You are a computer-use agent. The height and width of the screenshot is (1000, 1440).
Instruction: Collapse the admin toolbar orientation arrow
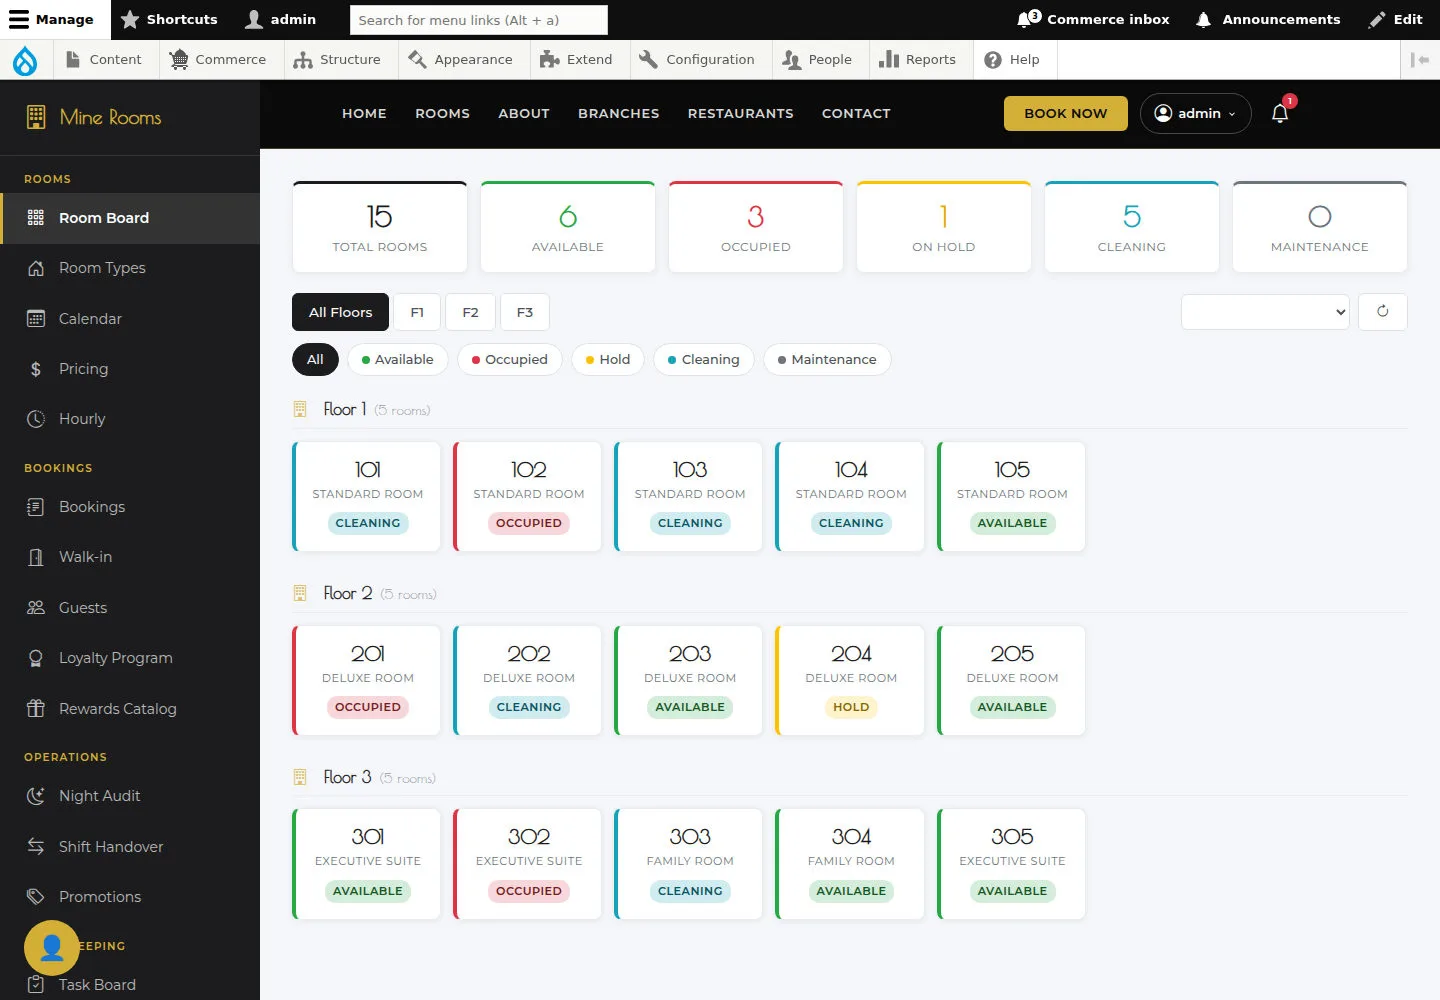click(1419, 60)
